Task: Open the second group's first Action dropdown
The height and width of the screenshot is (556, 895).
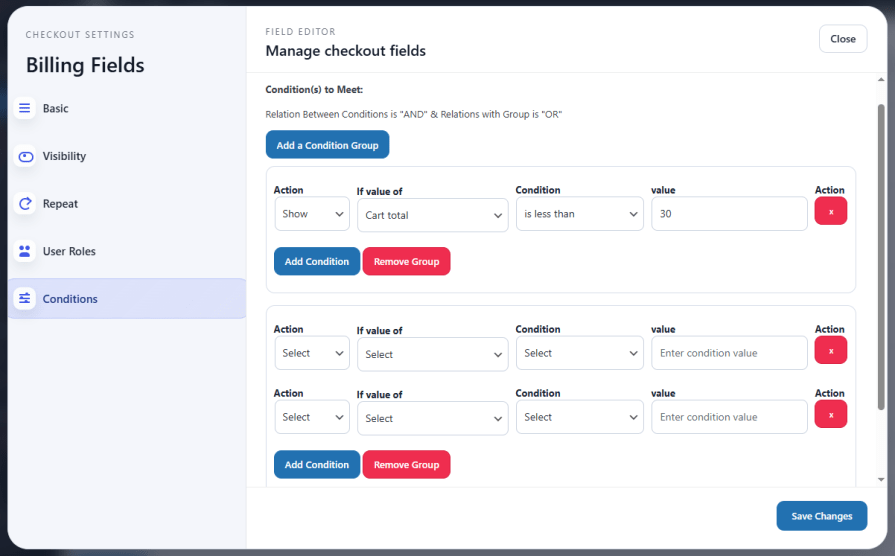Action: pos(311,353)
